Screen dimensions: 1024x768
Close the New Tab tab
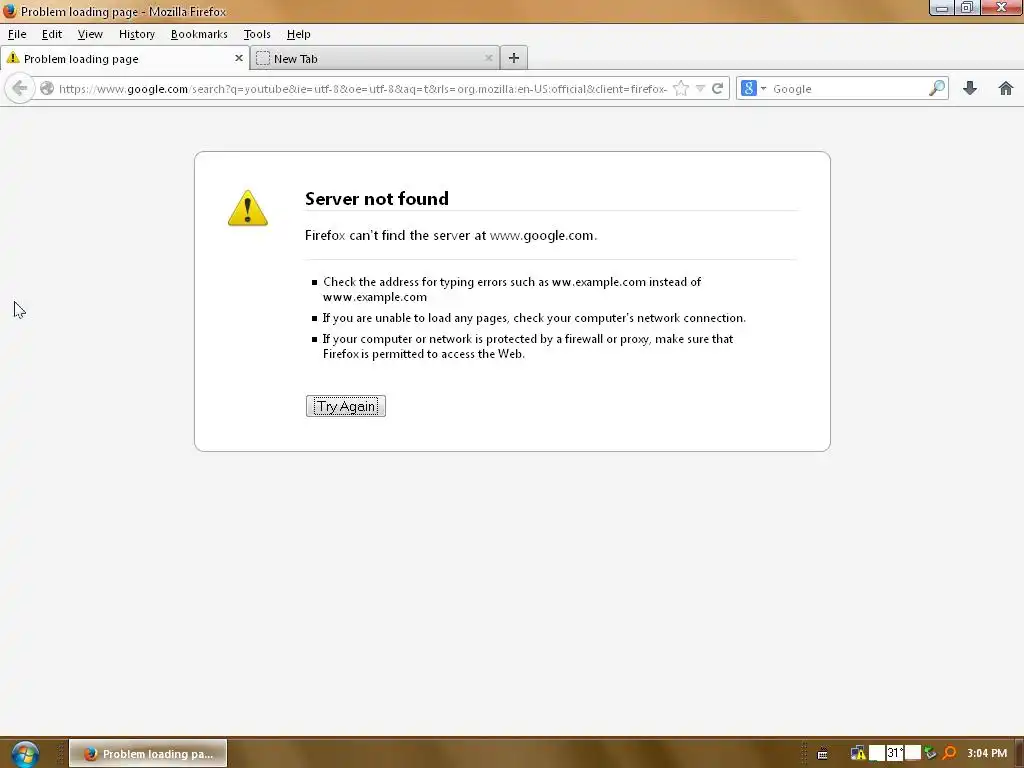click(488, 58)
